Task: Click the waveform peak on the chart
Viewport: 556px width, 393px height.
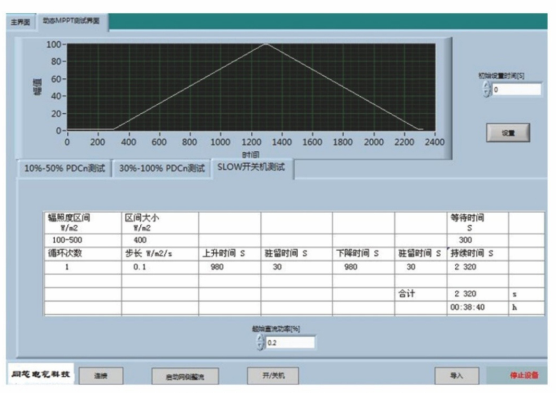Action: (x=266, y=44)
